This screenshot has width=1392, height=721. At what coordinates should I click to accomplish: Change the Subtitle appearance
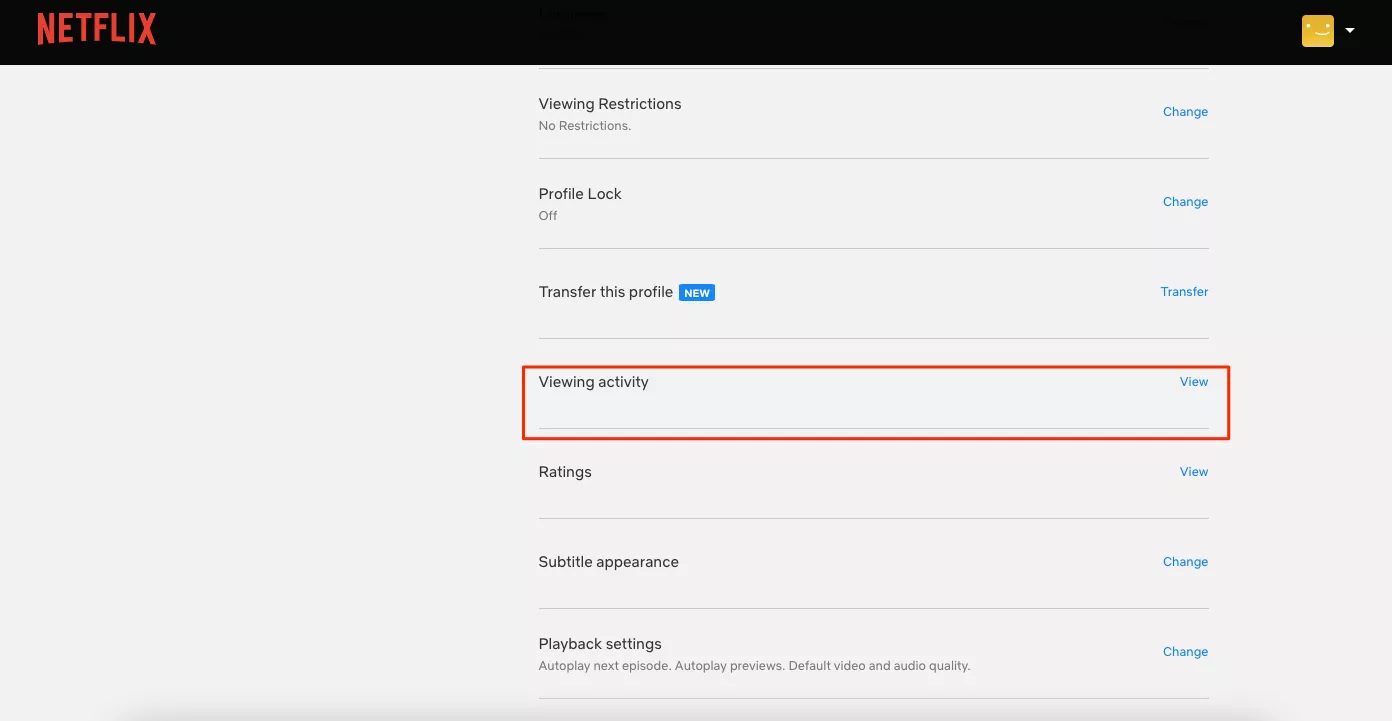tap(1185, 562)
